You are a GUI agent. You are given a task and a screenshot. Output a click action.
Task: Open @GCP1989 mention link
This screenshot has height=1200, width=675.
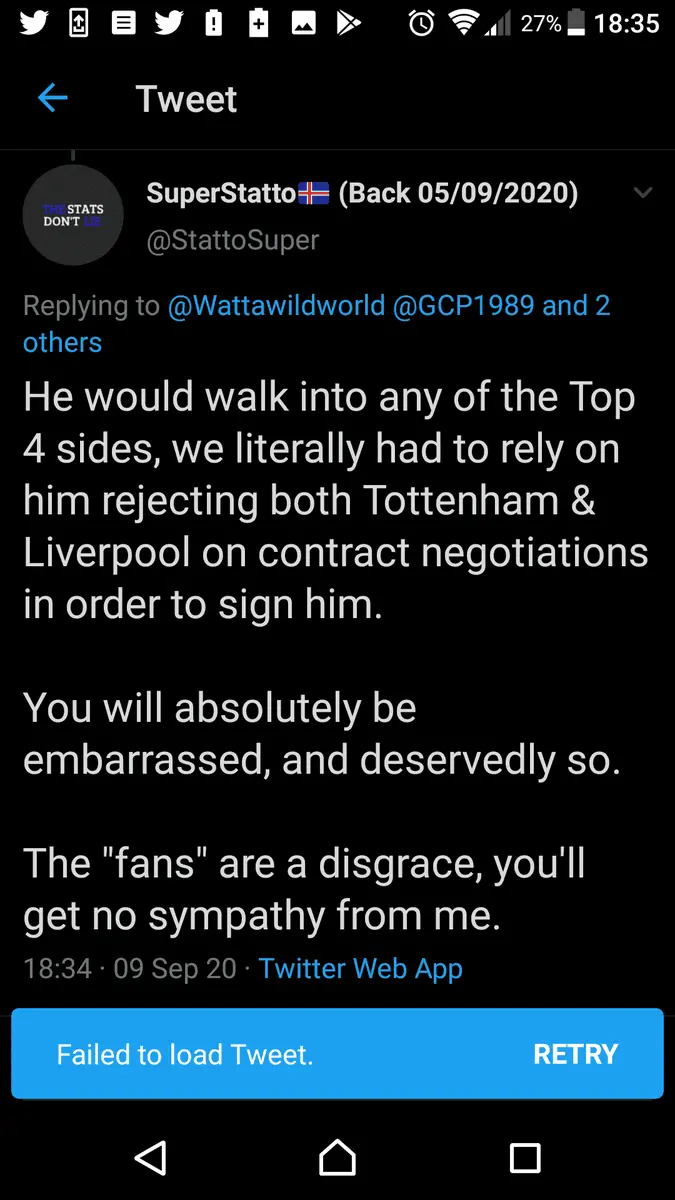pos(463,306)
